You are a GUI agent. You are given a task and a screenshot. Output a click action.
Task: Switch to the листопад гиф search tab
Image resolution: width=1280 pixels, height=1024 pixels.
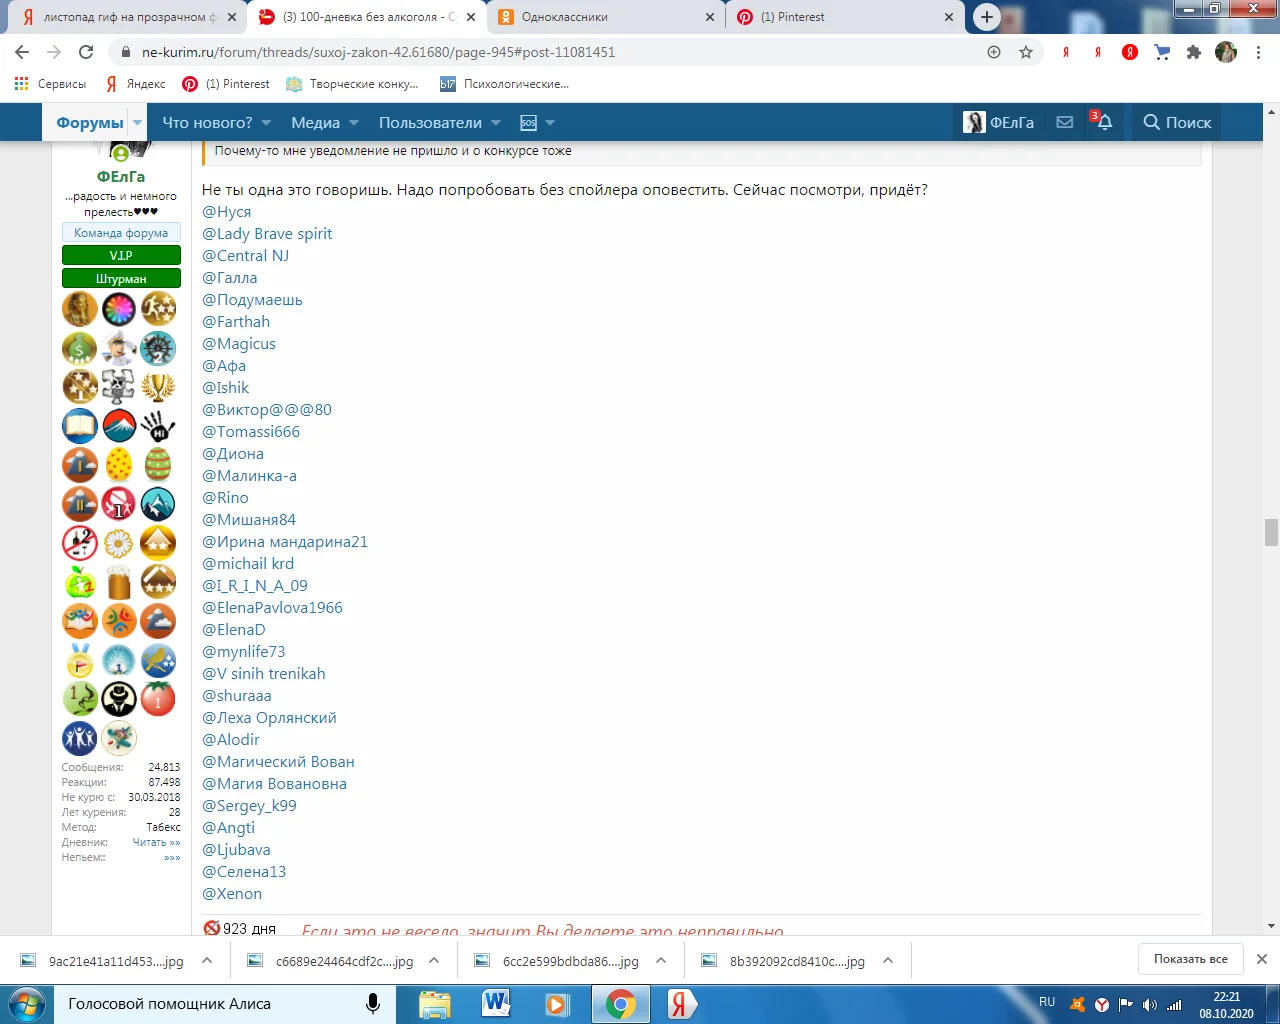click(129, 17)
